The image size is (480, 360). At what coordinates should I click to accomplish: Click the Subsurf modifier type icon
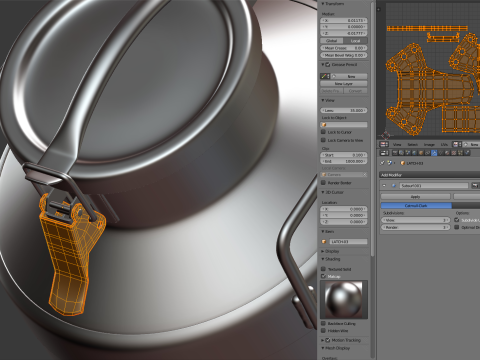point(394,185)
